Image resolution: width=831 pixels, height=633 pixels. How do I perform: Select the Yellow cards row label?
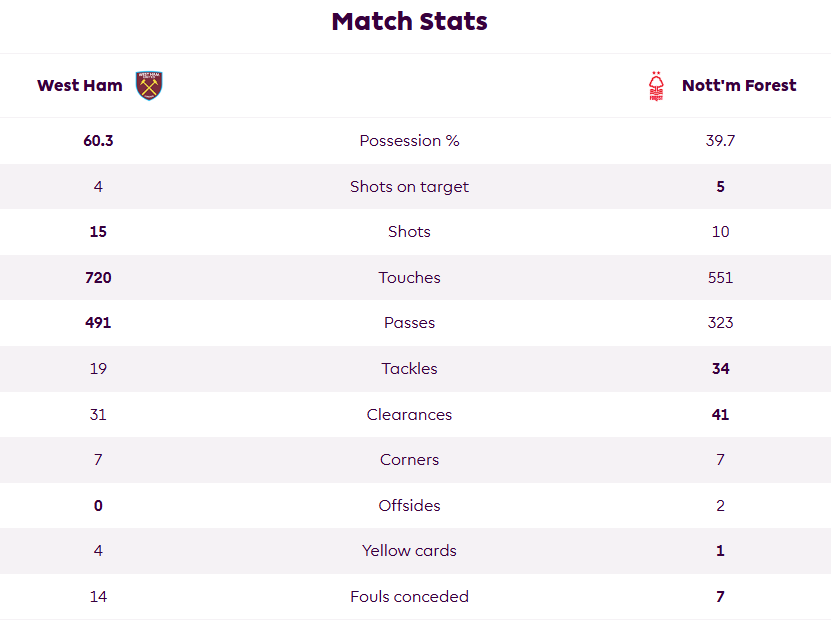(409, 551)
